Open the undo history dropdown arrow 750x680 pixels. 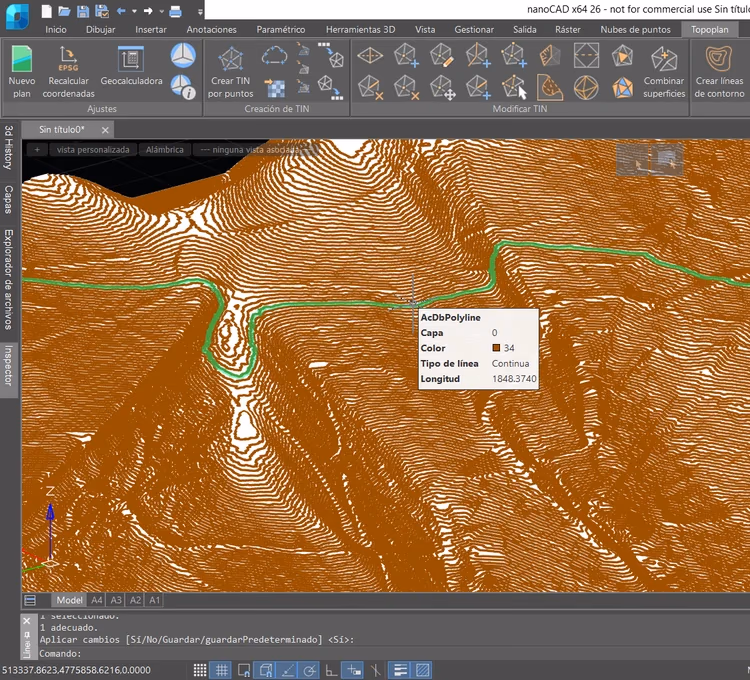click(x=134, y=11)
